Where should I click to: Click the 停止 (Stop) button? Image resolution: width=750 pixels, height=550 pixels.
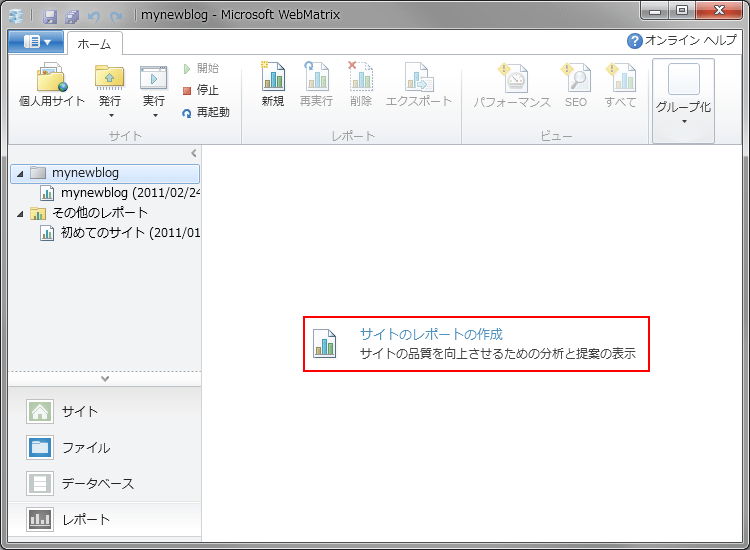201,90
